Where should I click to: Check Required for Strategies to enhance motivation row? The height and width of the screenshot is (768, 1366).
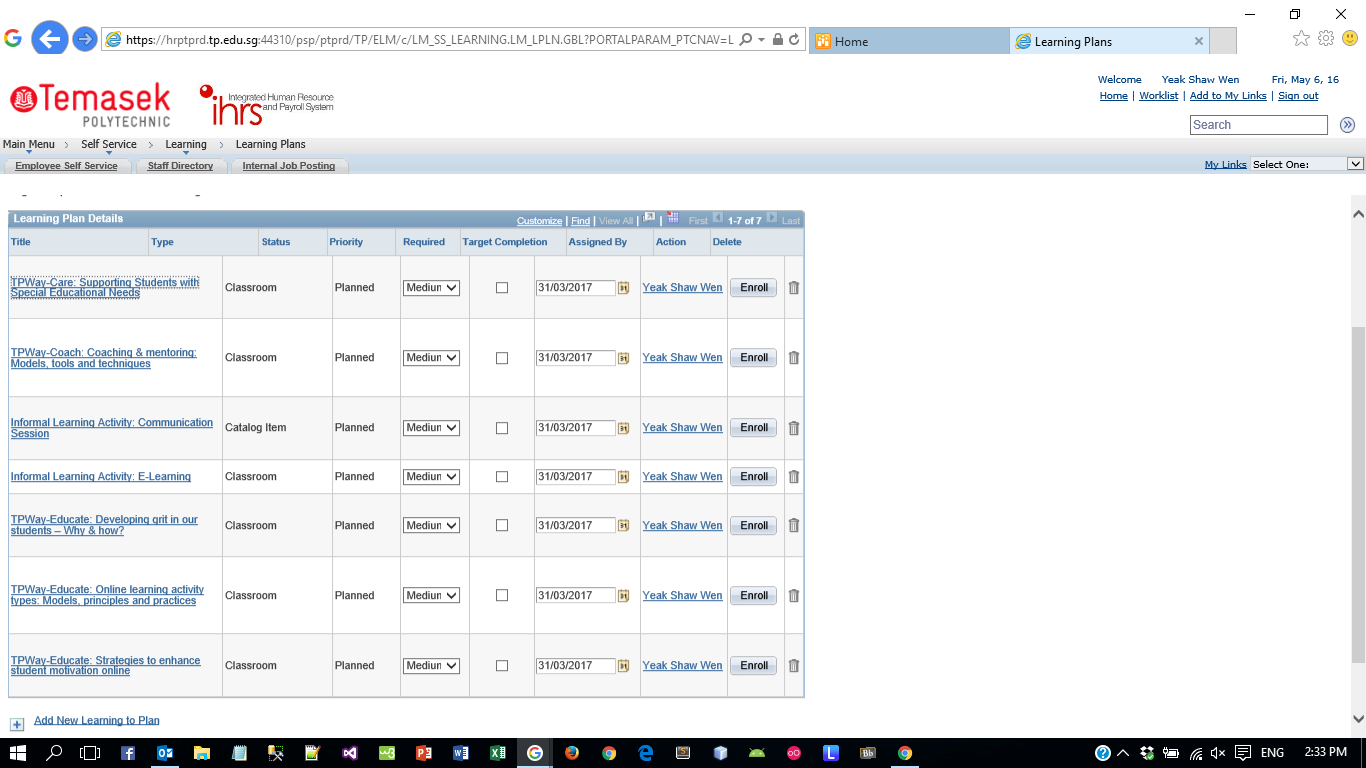[502, 666]
